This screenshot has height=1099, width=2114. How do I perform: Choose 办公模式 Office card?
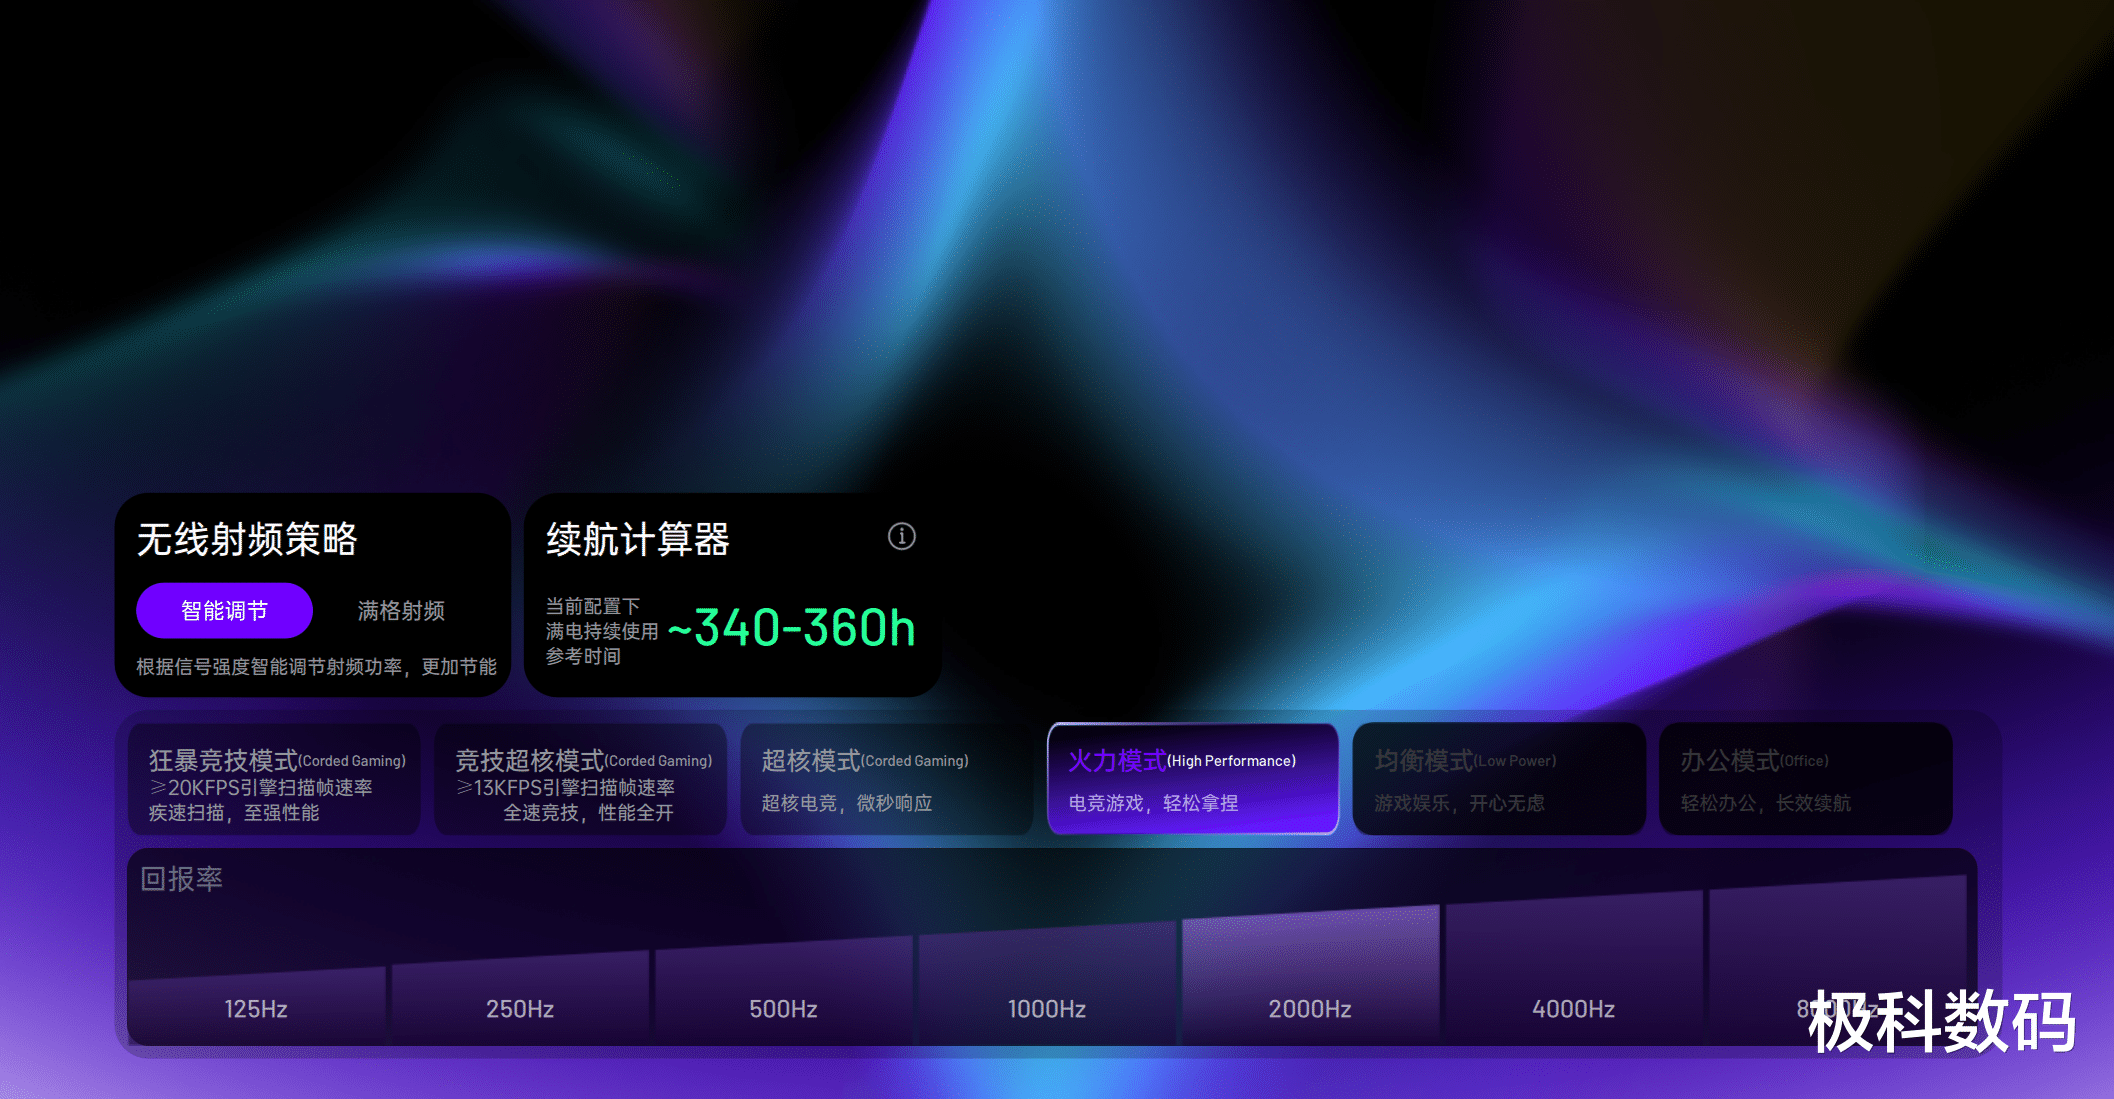coord(1805,780)
